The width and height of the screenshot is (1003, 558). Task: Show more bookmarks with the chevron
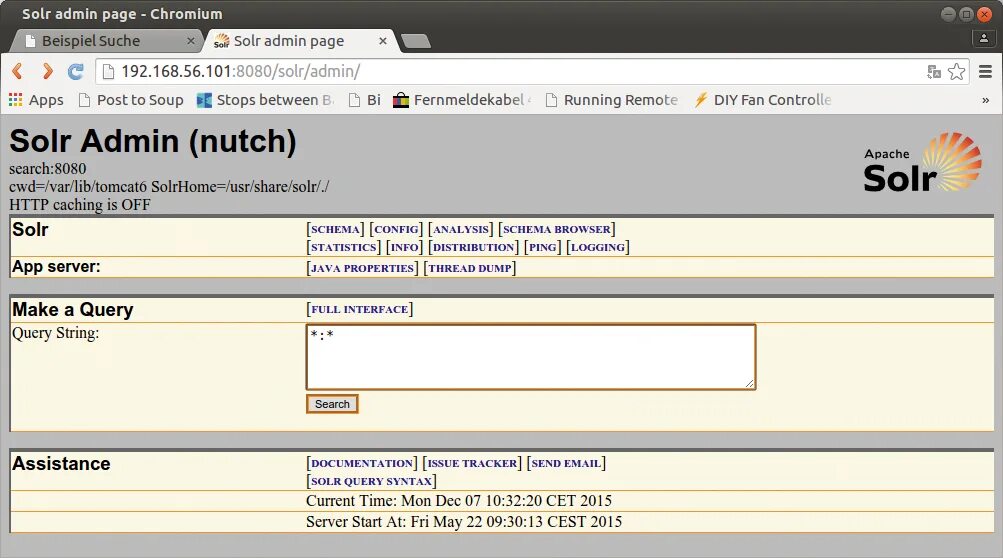985,100
